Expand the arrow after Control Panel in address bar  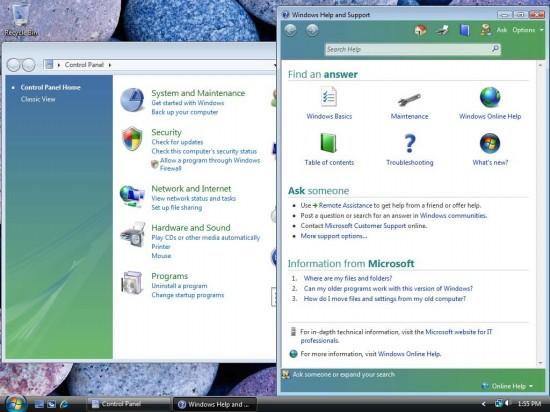pos(110,65)
